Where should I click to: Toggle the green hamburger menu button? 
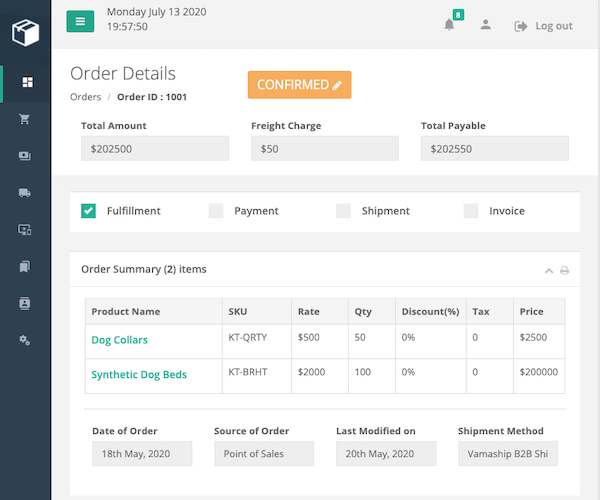tap(80, 21)
